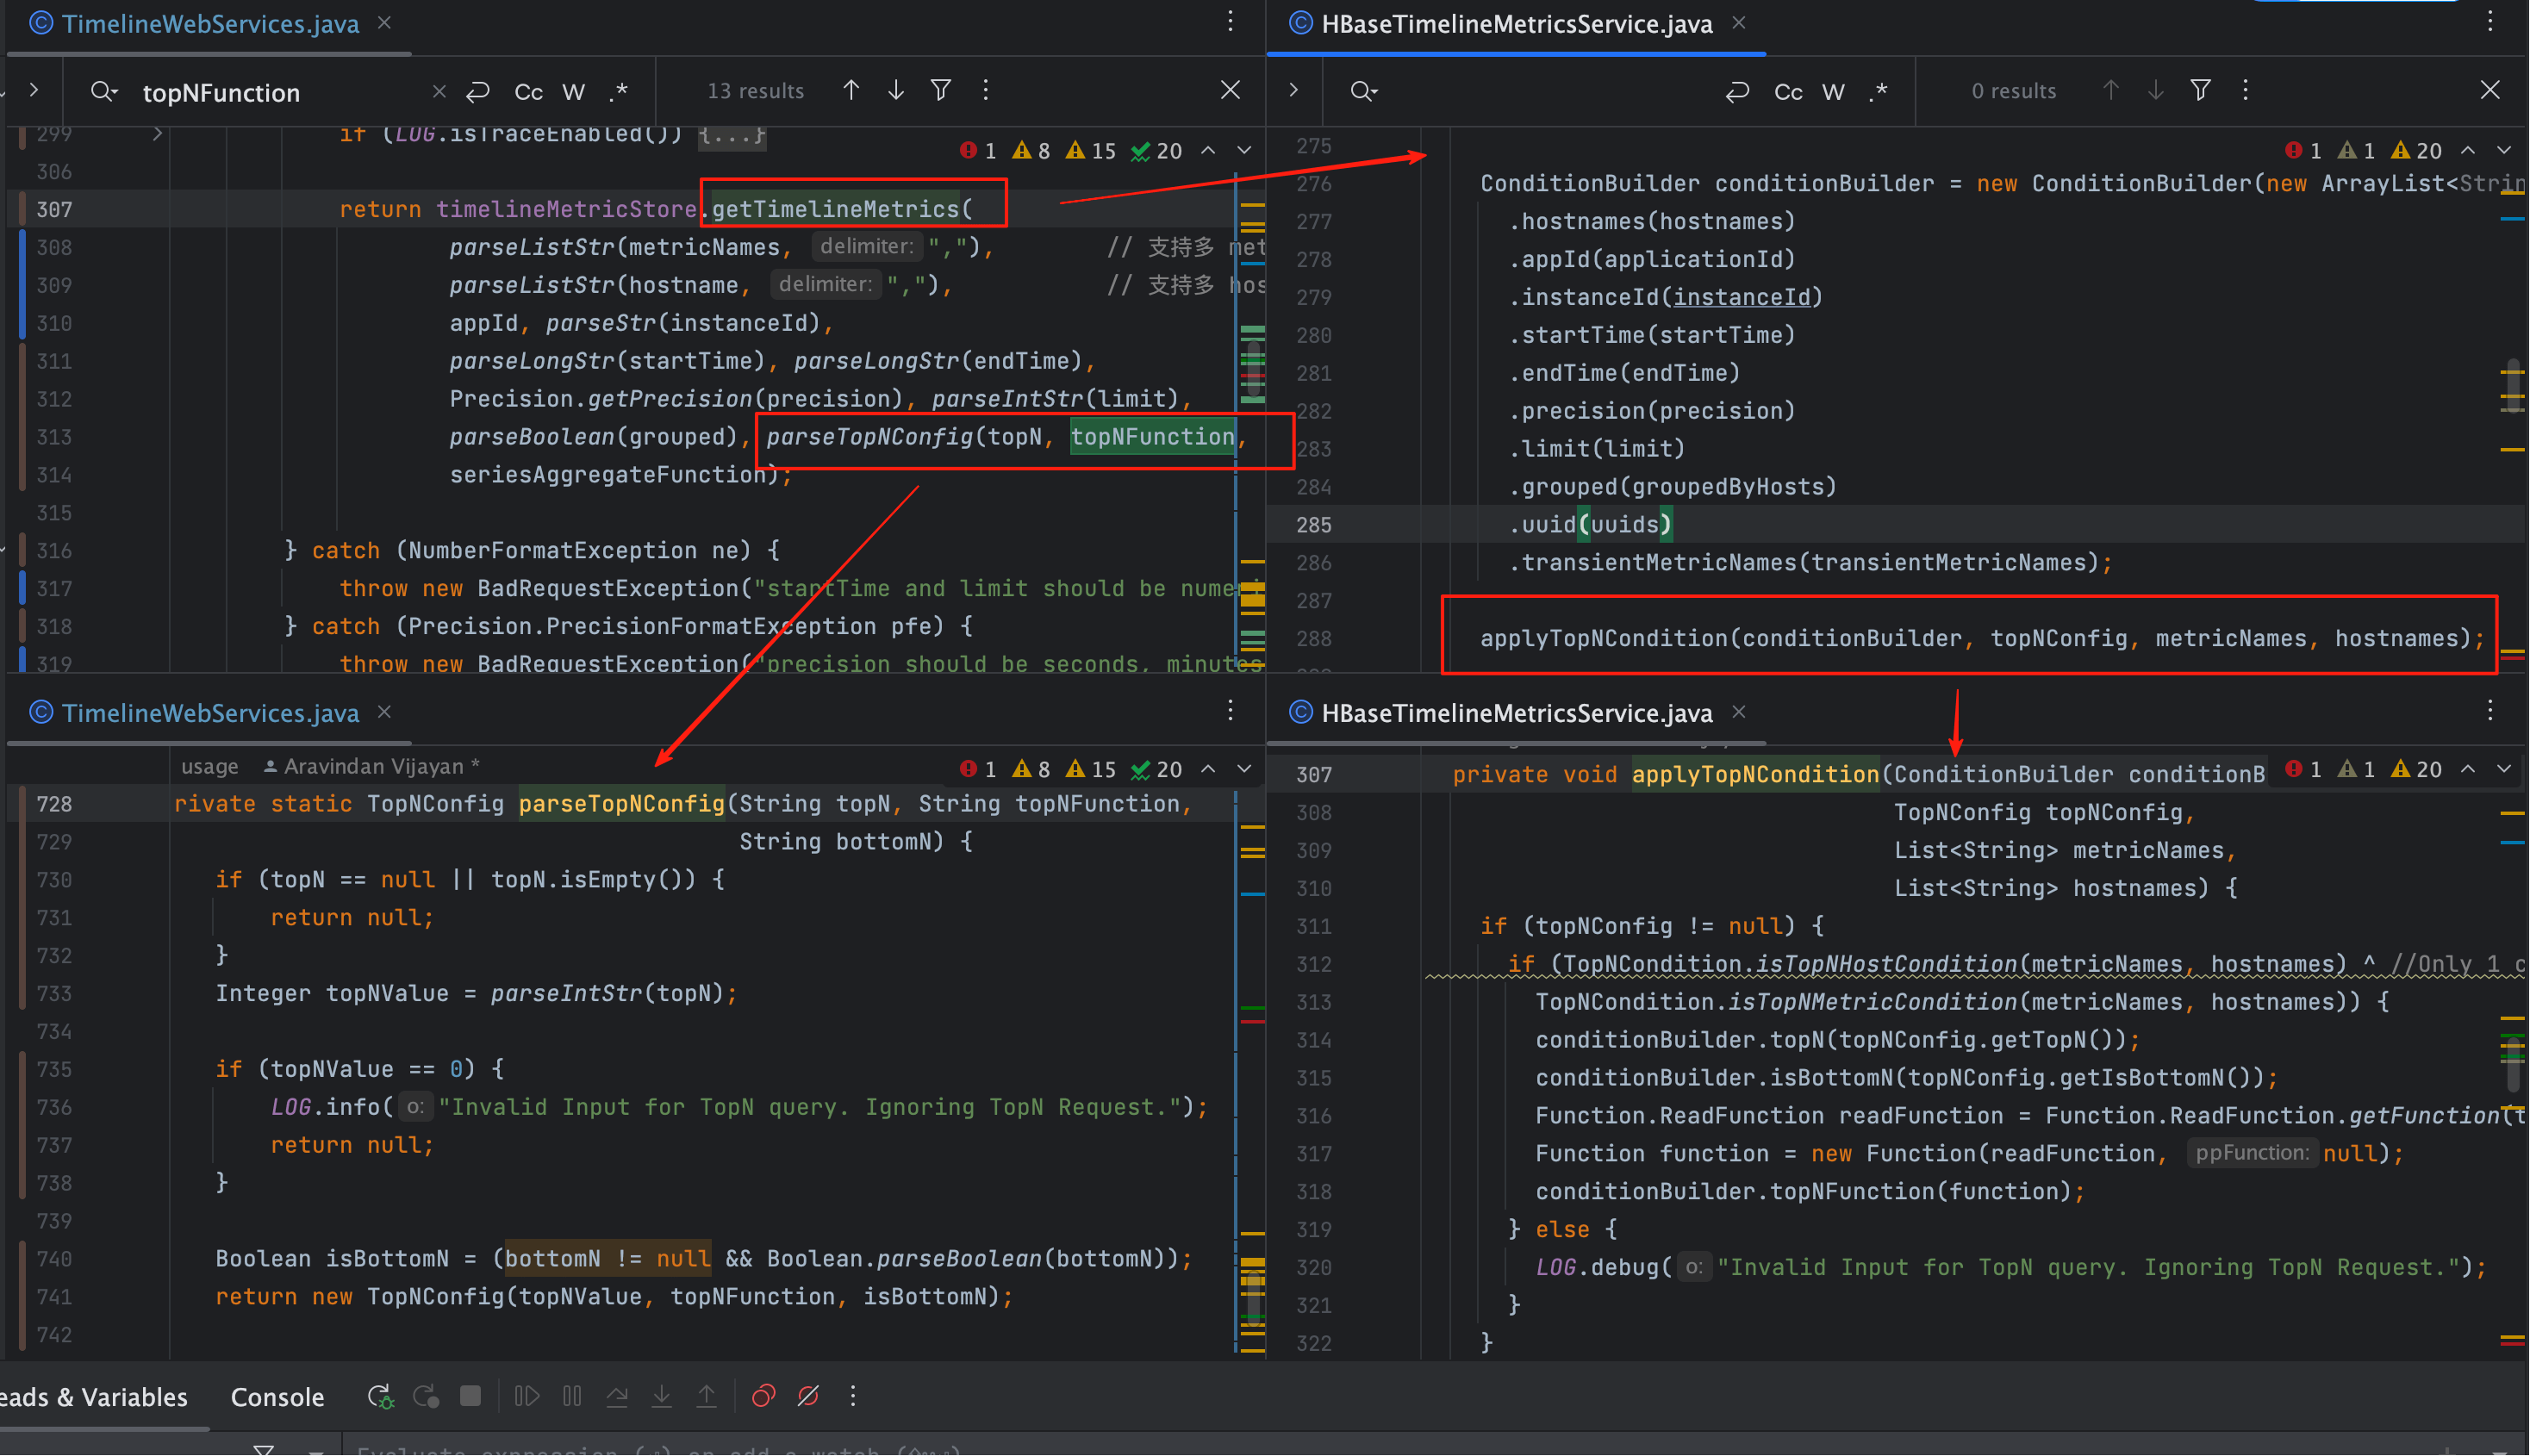Select top-left TimelineWebServices.java tab
Image resolution: width=2530 pixels, height=1456 pixels.
coord(210,24)
